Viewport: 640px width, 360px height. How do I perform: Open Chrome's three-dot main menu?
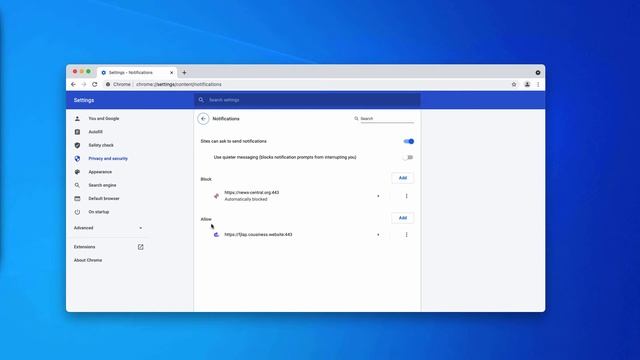pyautogui.click(x=538, y=84)
